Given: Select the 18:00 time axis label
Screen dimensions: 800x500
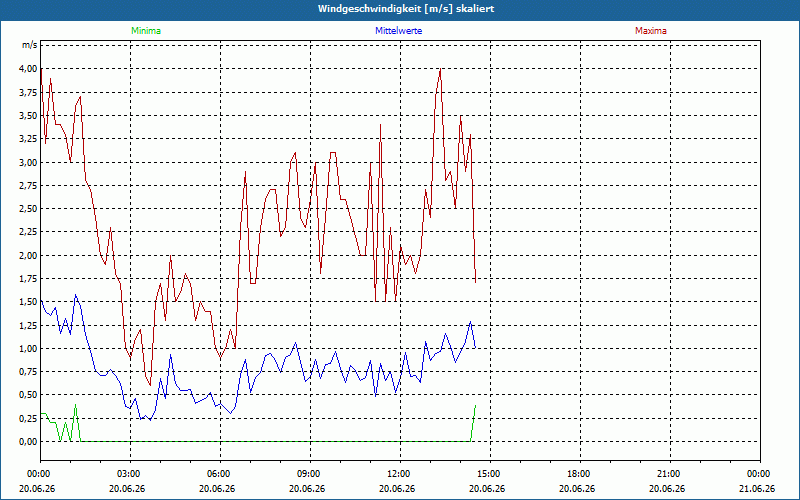Looking at the screenshot, I should tap(580, 474).
